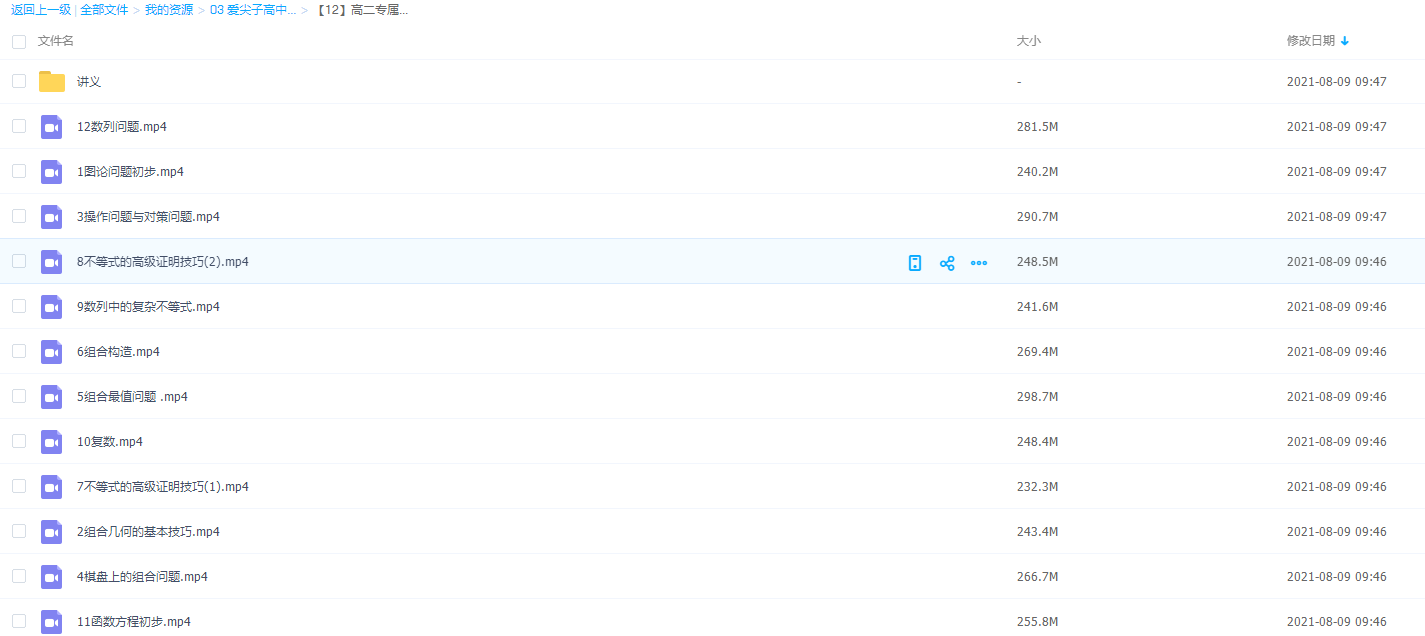This screenshot has width=1425, height=636.
Task: Check the box for 1图论问题初步.mp4
Action: (19, 171)
